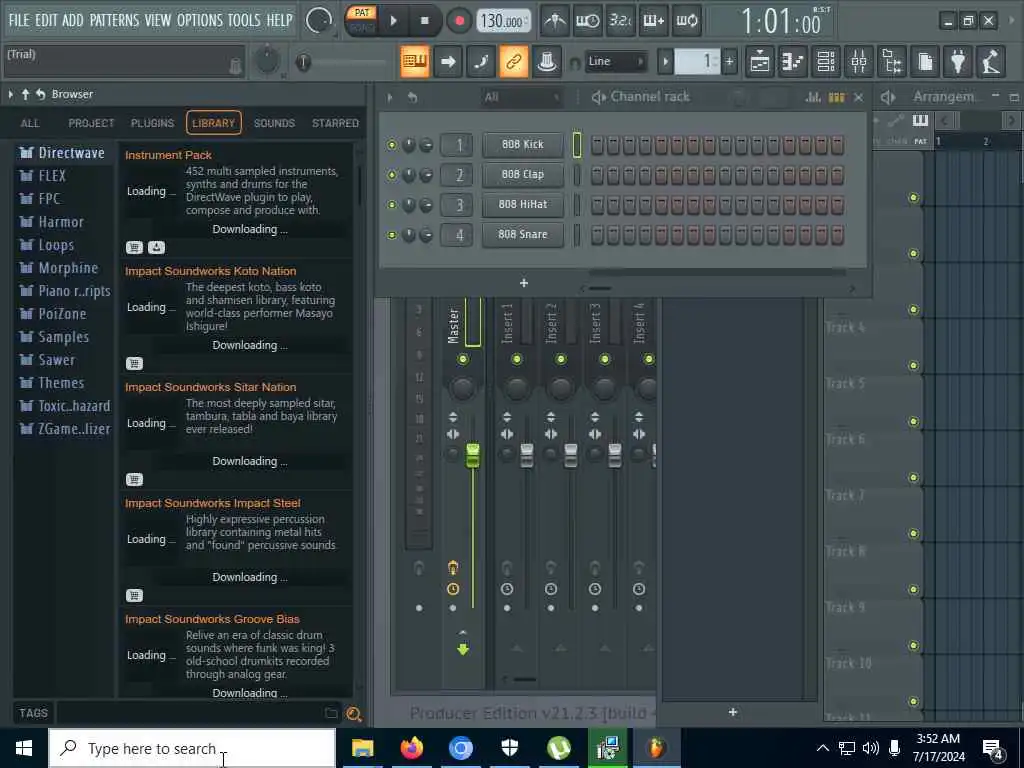This screenshot has width=1024, height=768.
Task: Expand the FLEX folder
Action: (x=42, y=176)
